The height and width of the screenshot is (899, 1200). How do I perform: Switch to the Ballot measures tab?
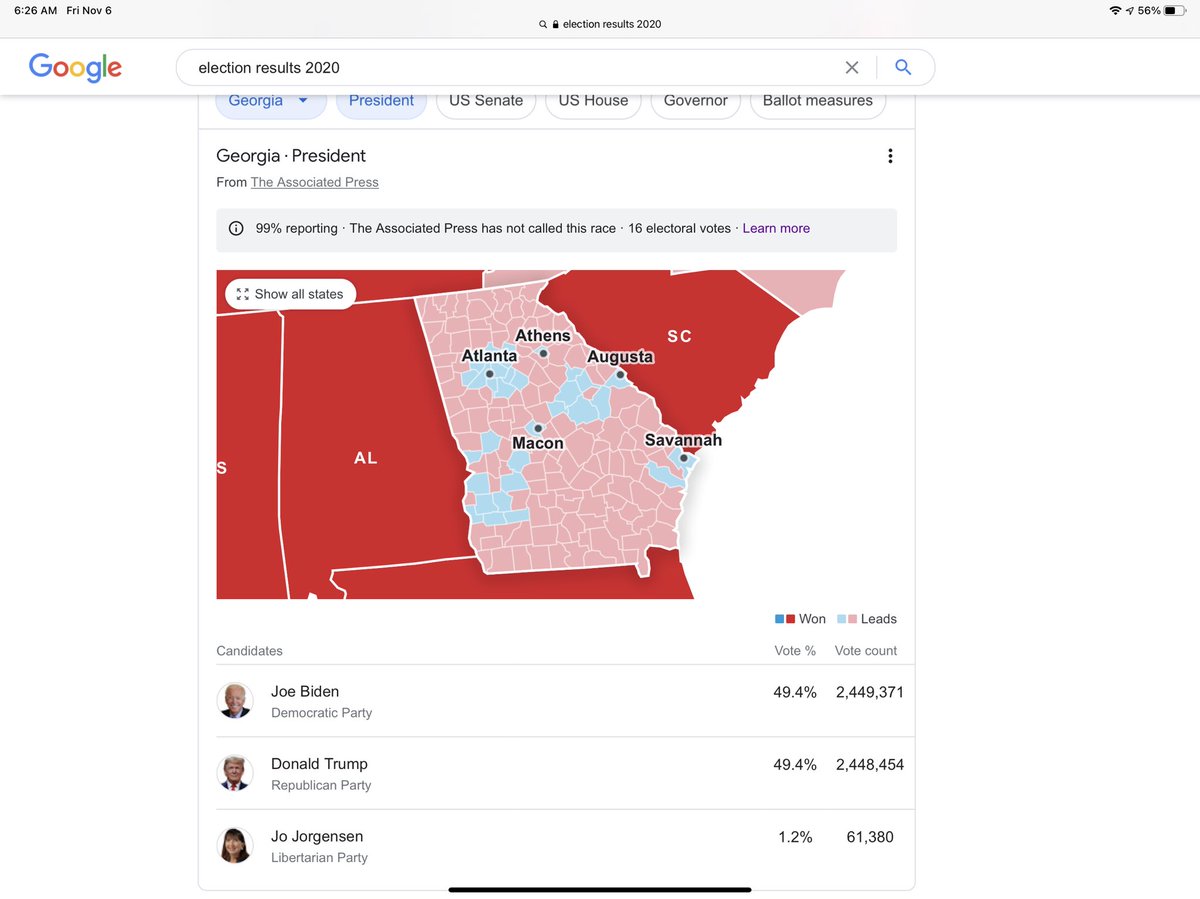tap(818, 101)
